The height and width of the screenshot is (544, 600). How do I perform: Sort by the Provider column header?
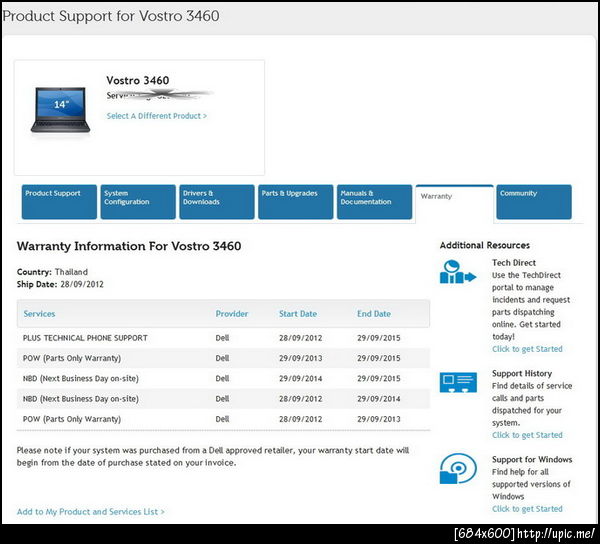232,314
